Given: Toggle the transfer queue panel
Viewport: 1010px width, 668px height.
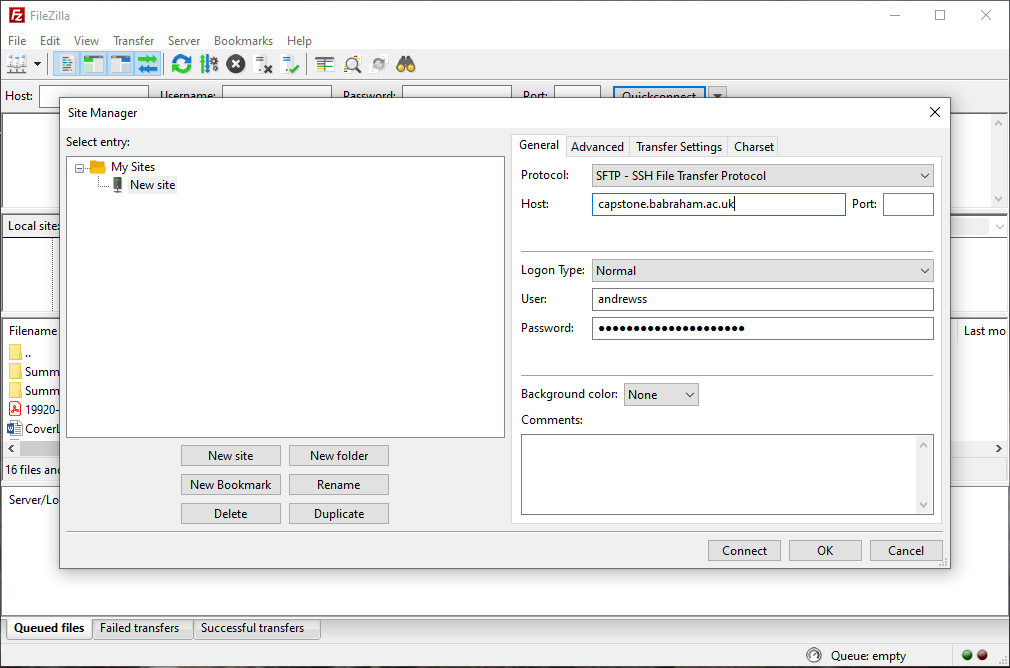Looking at the screenshot, I should coord(148,63).
